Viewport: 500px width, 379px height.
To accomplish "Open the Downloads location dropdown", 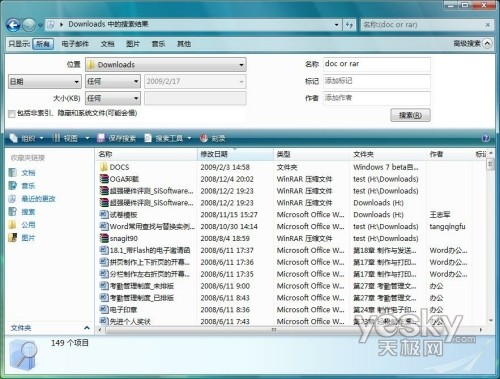I will (x=166, y=65).
